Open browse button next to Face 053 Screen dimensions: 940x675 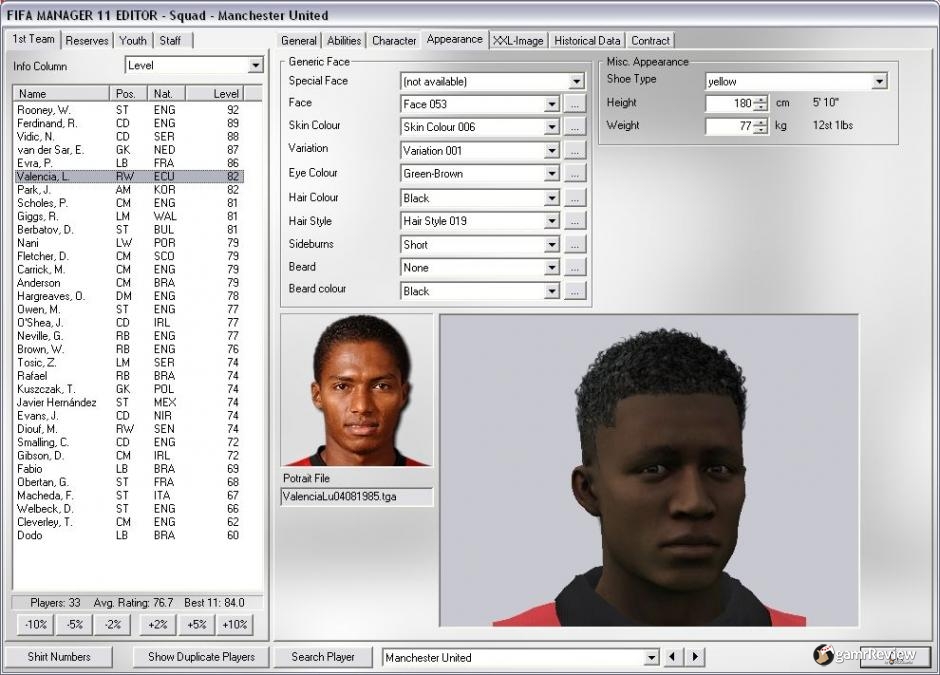574,104
